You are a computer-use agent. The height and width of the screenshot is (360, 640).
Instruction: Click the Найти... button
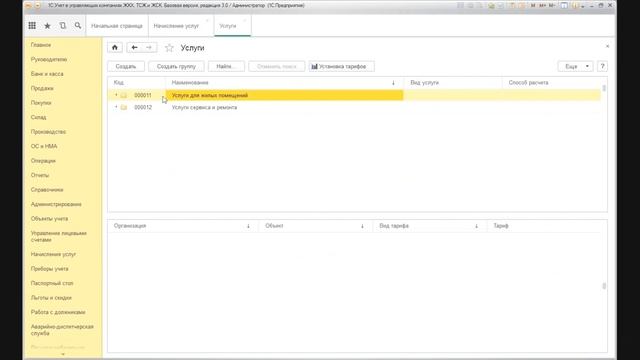tap(226, 67)
